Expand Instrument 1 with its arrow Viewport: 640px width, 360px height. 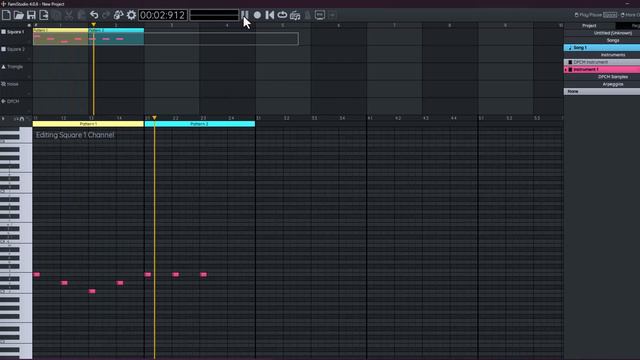(x=566, y=70)
